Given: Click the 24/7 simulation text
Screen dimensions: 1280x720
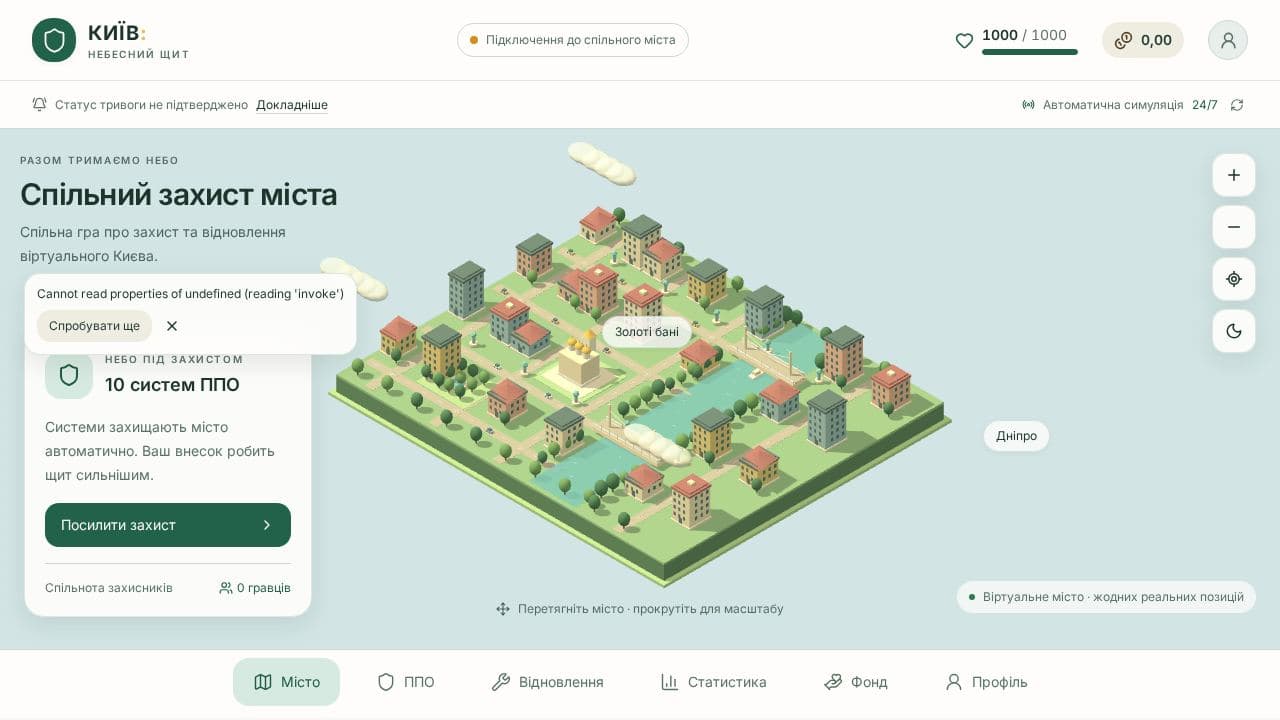Looking at the screenshot, I should (1205, 105).
